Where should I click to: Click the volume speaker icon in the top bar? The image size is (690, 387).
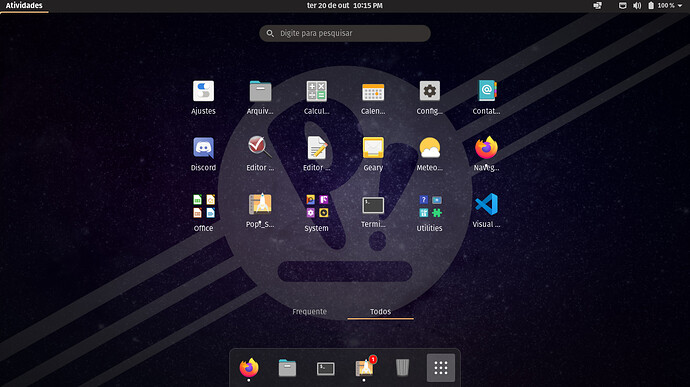[x=637, y=6]
